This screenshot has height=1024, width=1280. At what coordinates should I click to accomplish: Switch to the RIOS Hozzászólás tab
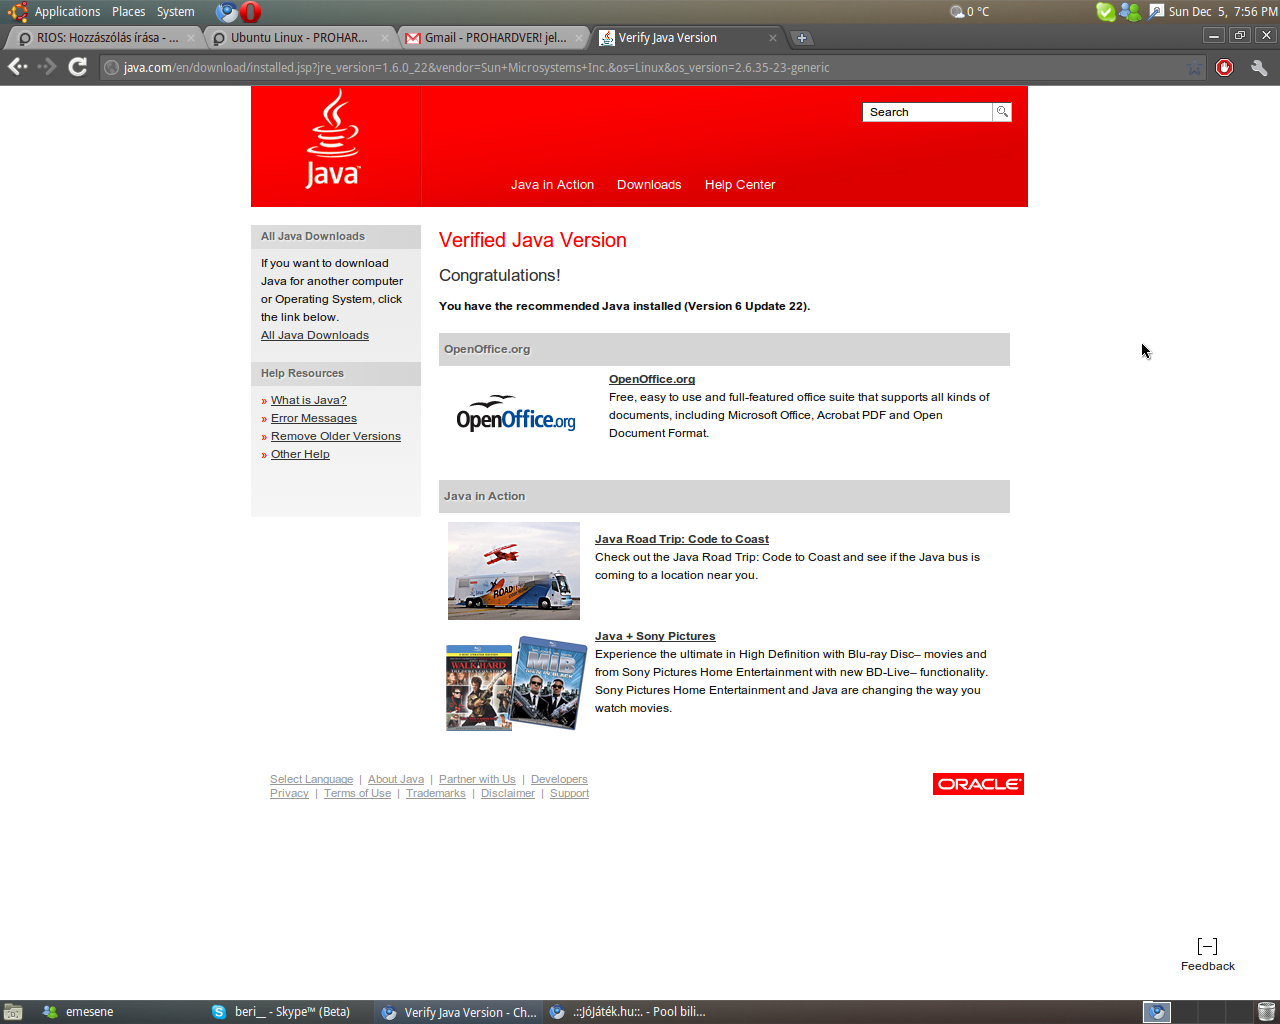pos(103,38)
